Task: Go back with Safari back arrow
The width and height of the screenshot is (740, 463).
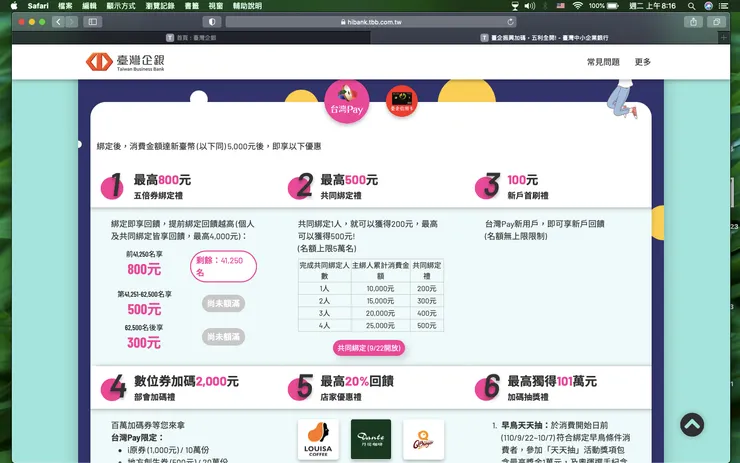Action: click(58, 22)
